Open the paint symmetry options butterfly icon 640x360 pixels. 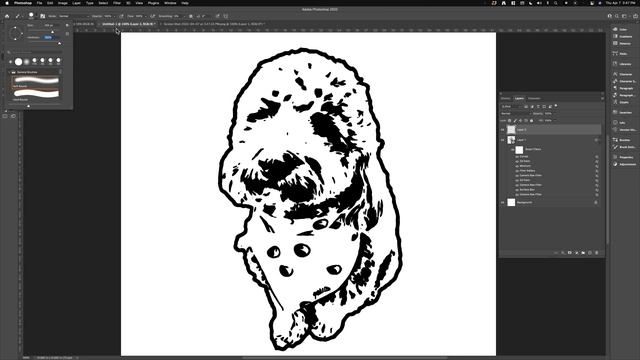(x=226, y=16)
